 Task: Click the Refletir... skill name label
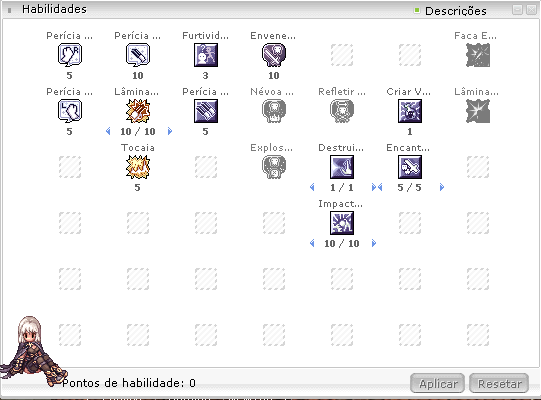pos(342,92)
